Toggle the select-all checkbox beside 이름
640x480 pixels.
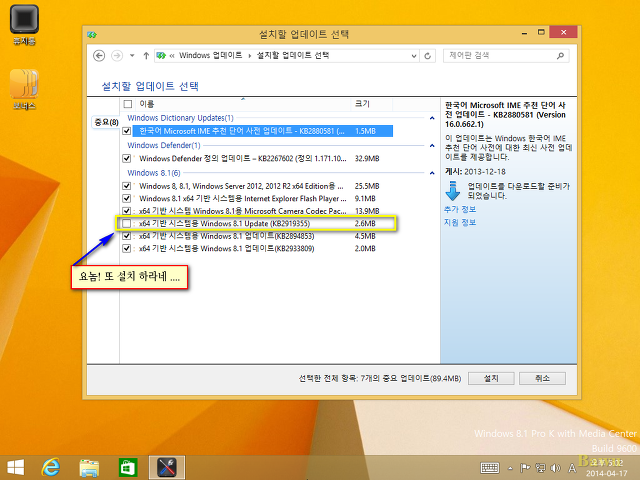(128, 104)
